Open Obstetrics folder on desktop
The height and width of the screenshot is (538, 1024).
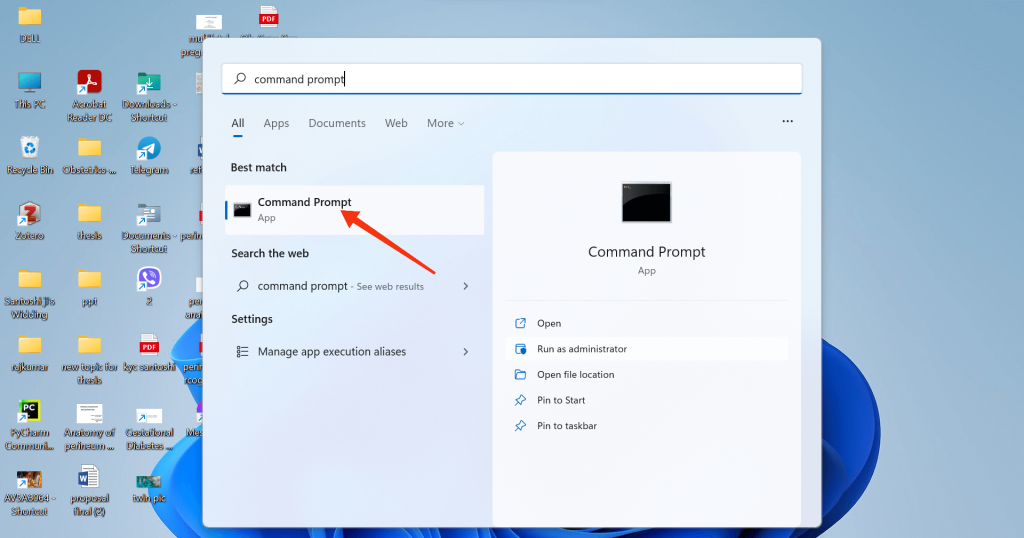point(89,156)
